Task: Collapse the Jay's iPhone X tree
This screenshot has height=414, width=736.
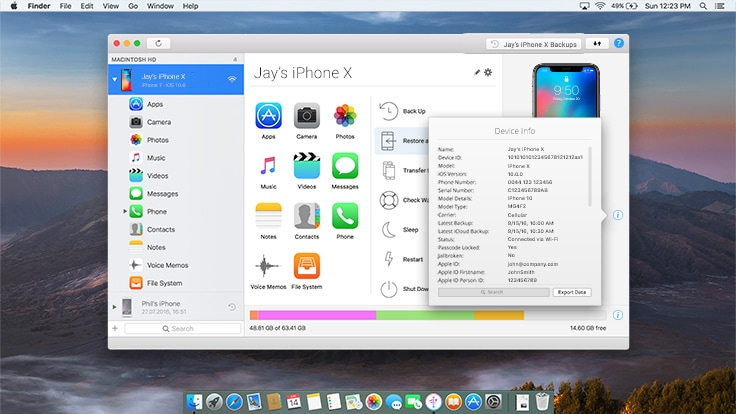Action: (x=113, y=79)
